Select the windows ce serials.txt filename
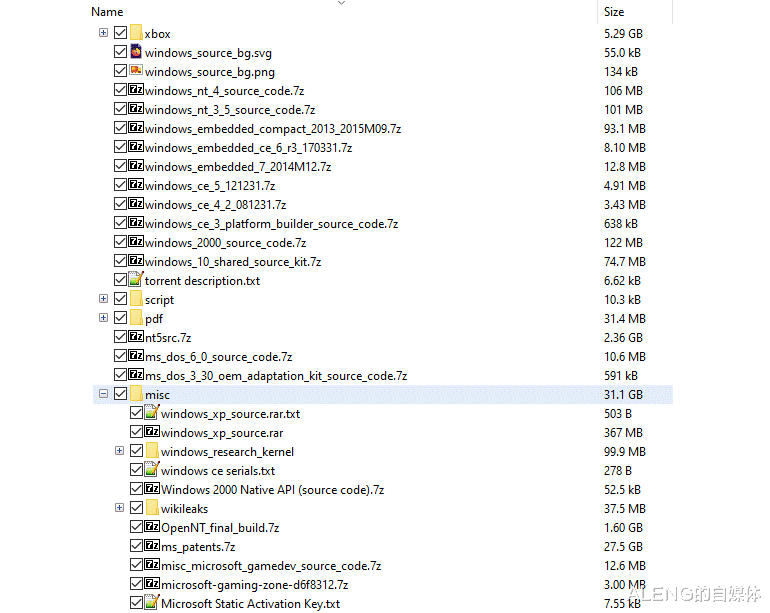Viewport: 770px width, 613px height. tap(218, 471)
